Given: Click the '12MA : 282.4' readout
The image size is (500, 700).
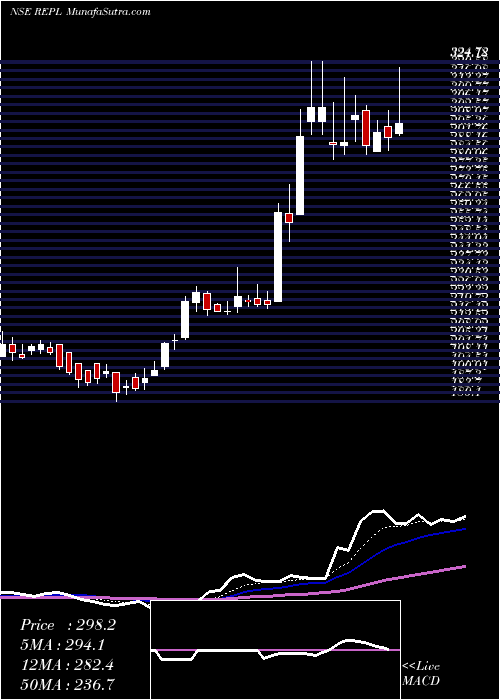Looking at the screenshot, I should pos(67,665).
